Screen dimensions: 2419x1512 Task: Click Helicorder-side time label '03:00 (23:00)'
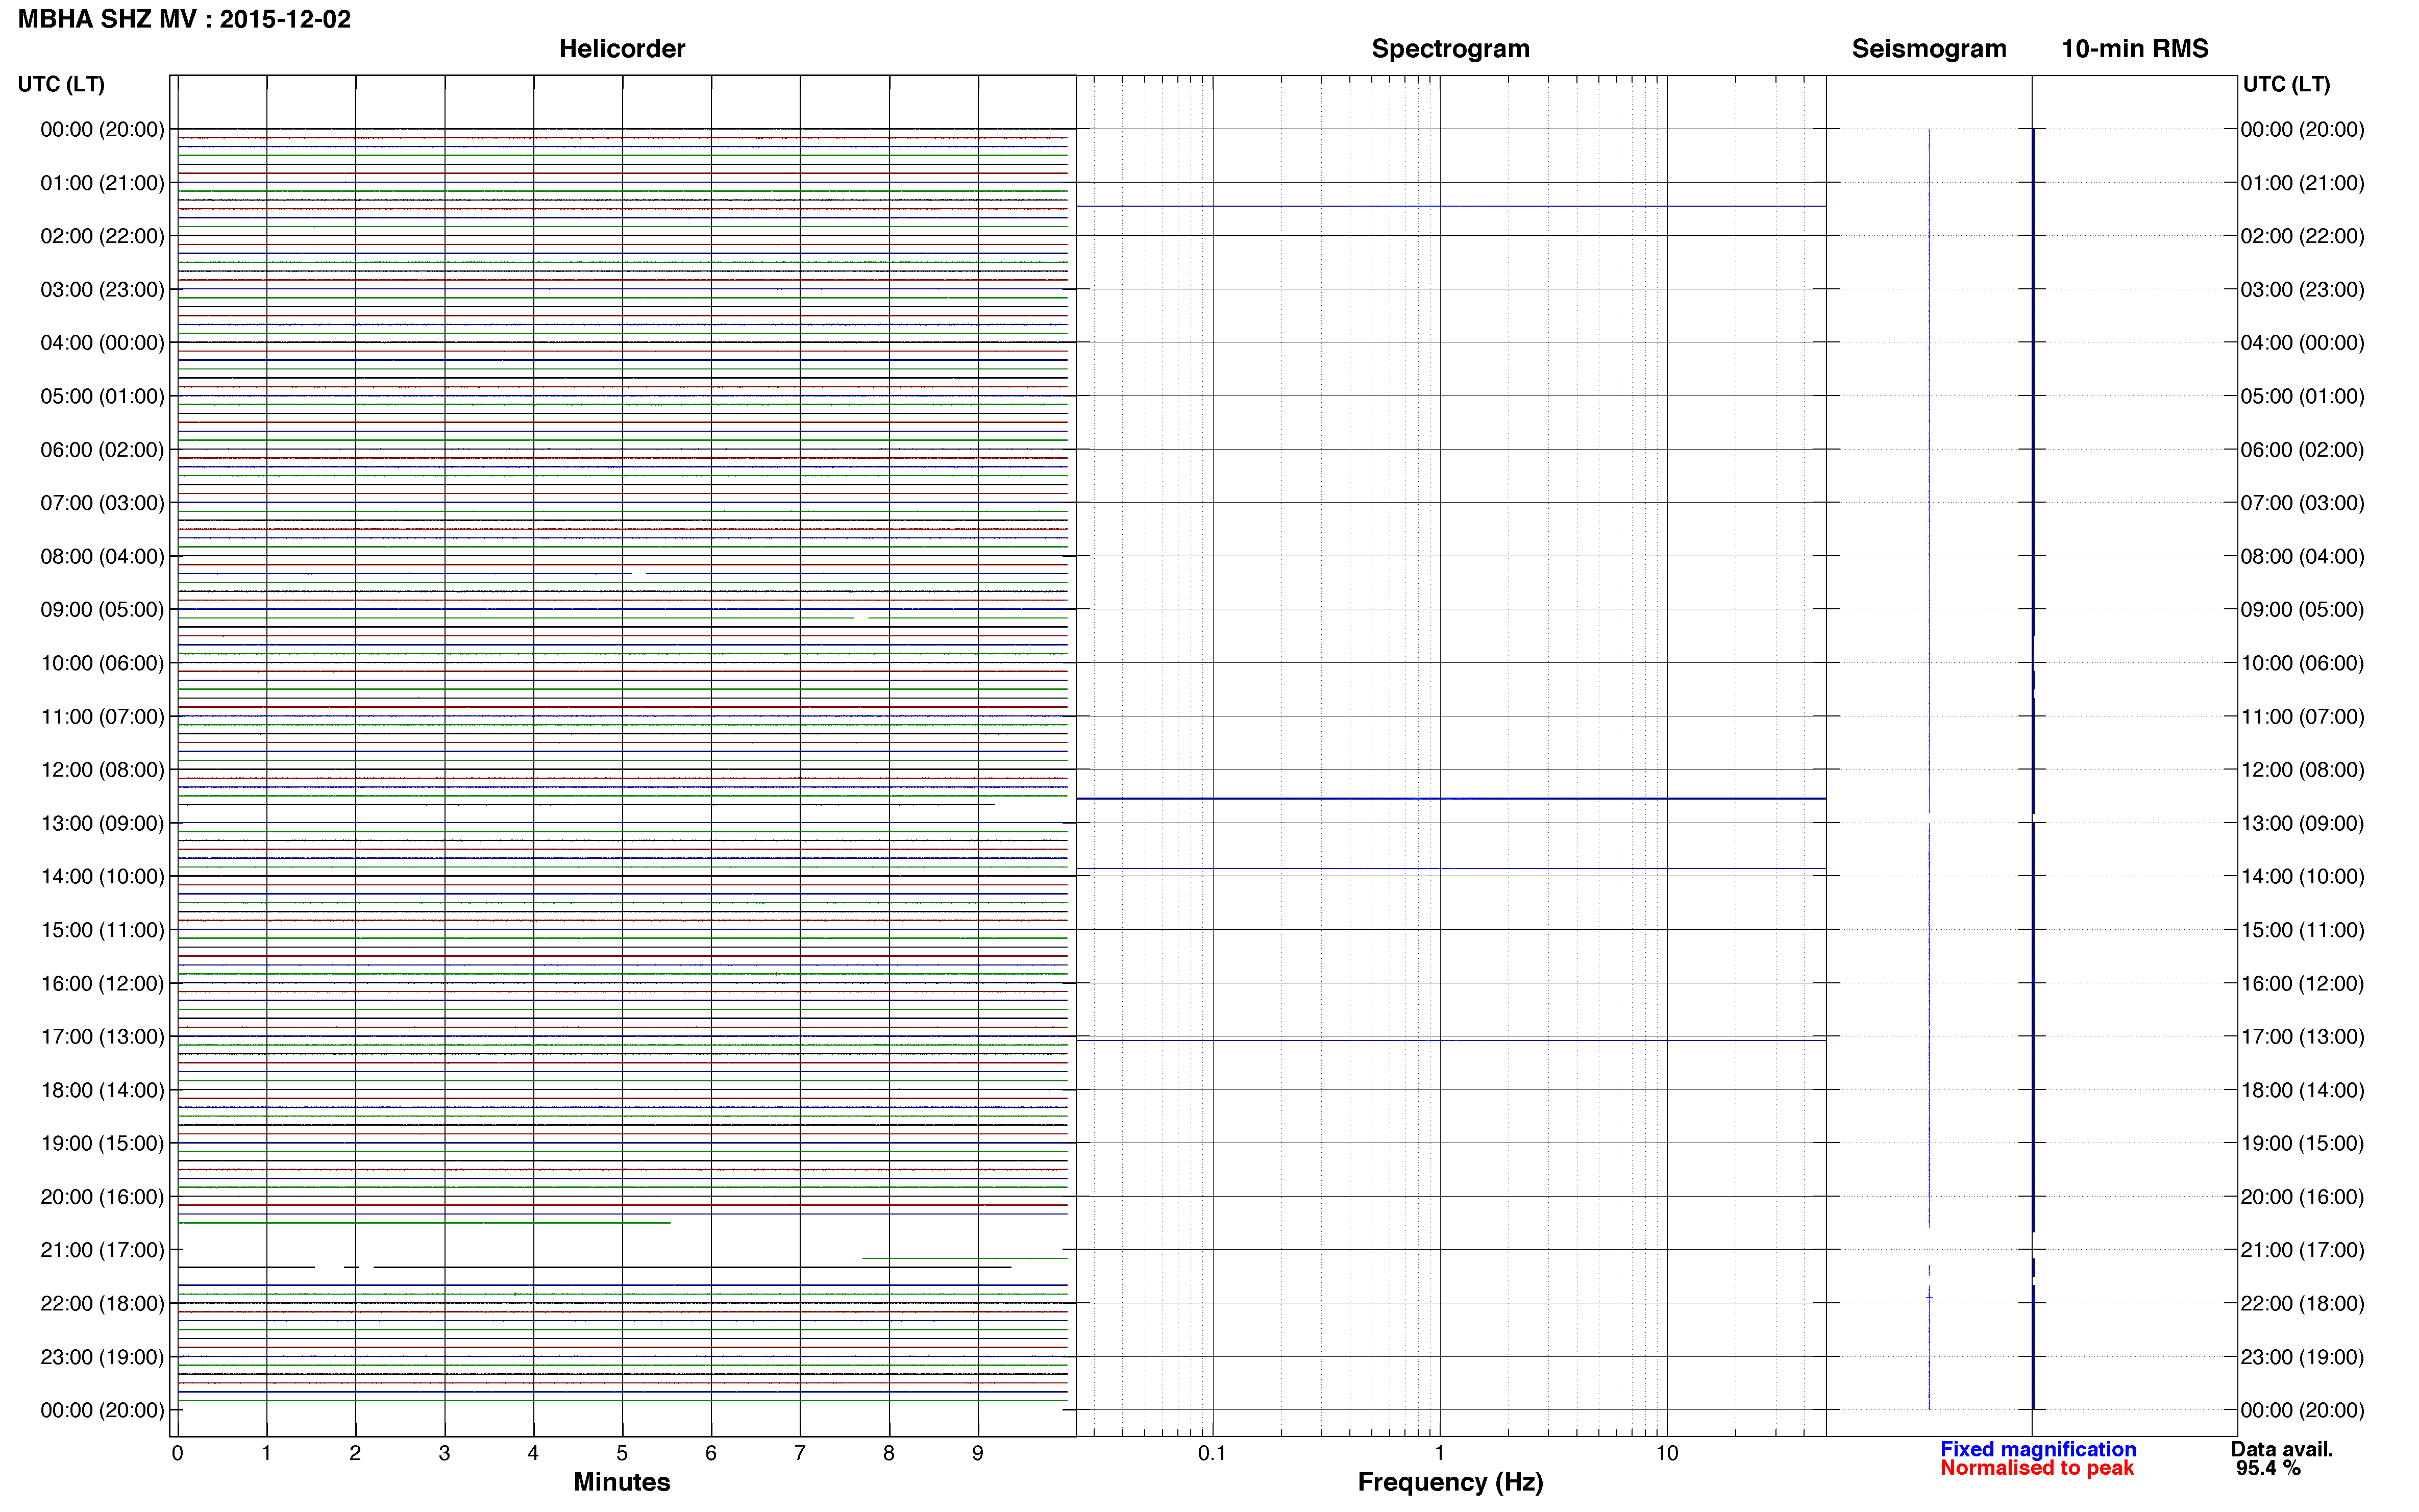point(102,290)
